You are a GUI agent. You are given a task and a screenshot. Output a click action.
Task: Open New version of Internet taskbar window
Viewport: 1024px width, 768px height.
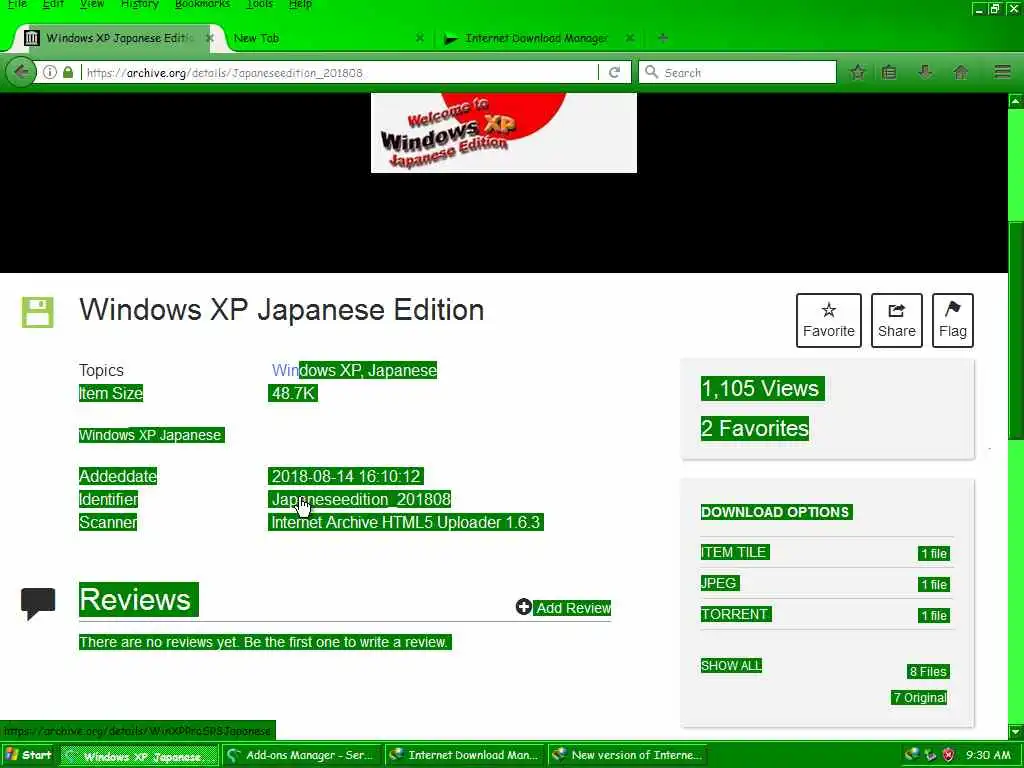[x=628, y=755]
